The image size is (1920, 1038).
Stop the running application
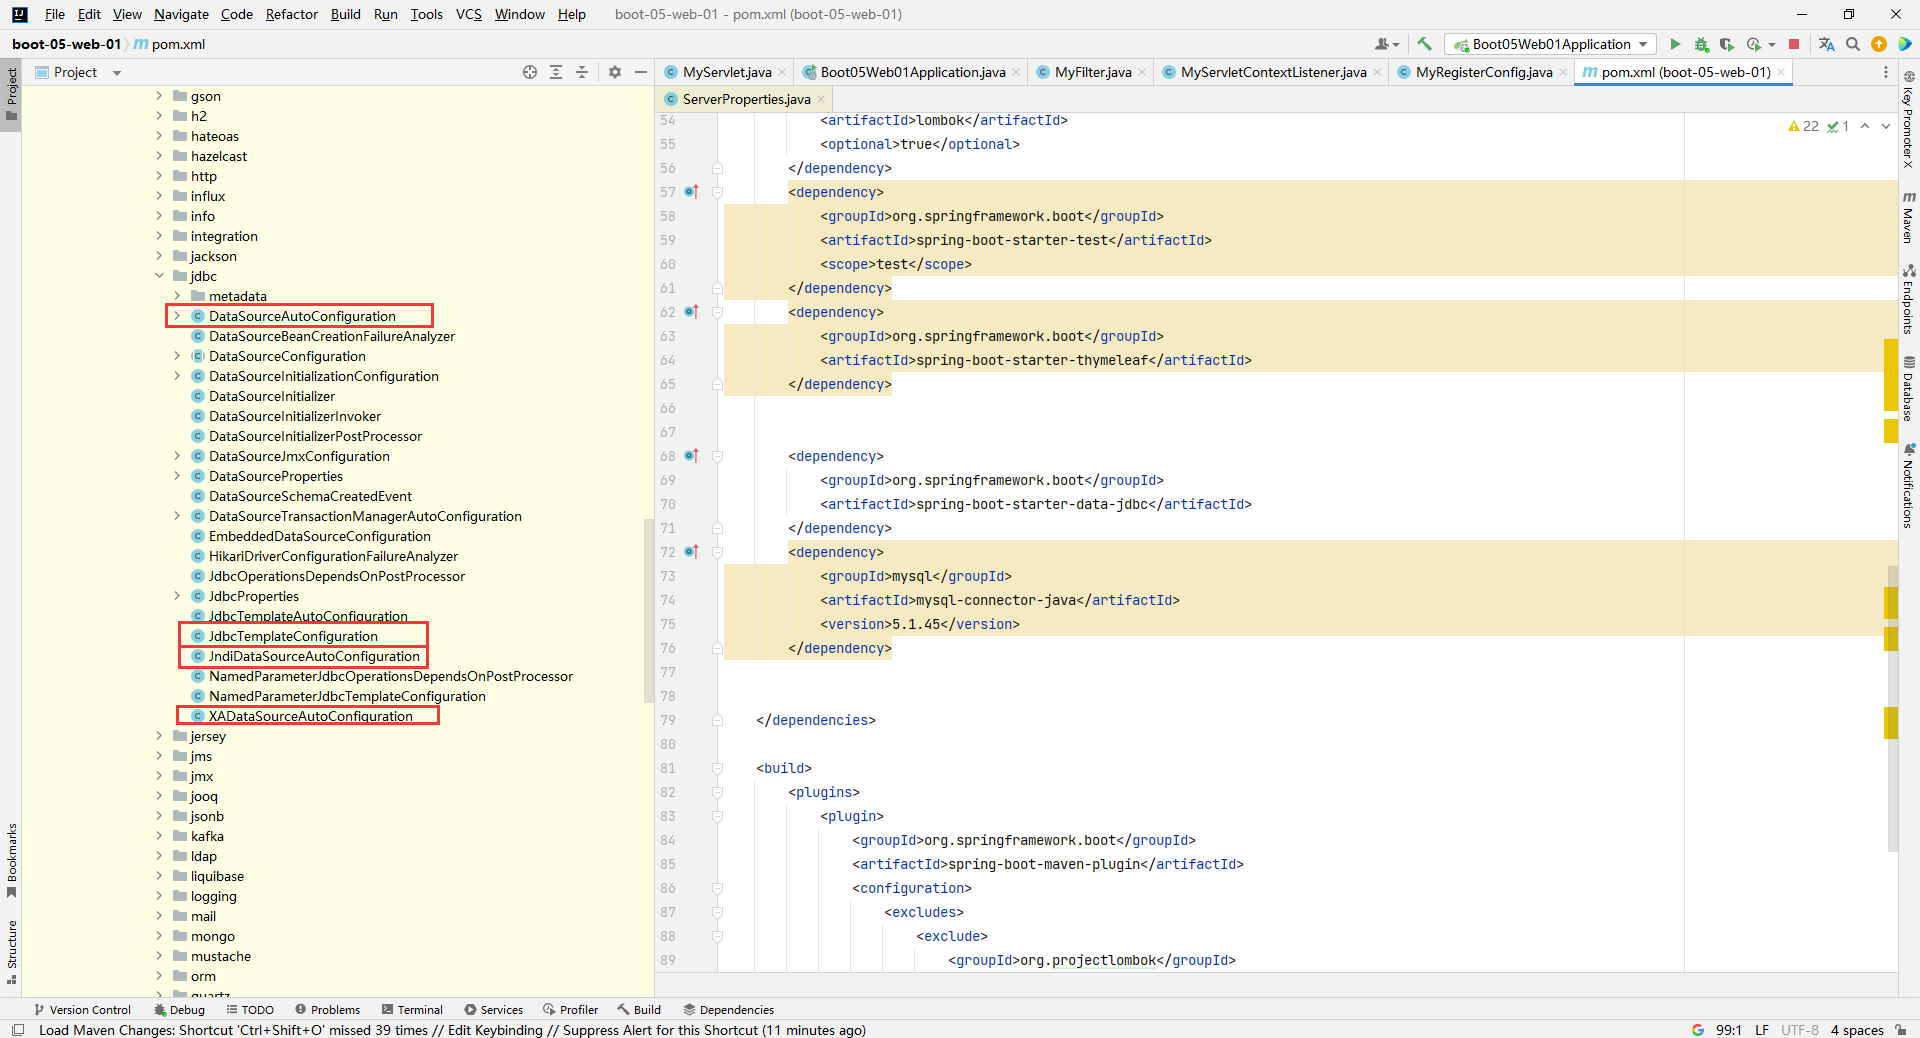(1794, 44)
